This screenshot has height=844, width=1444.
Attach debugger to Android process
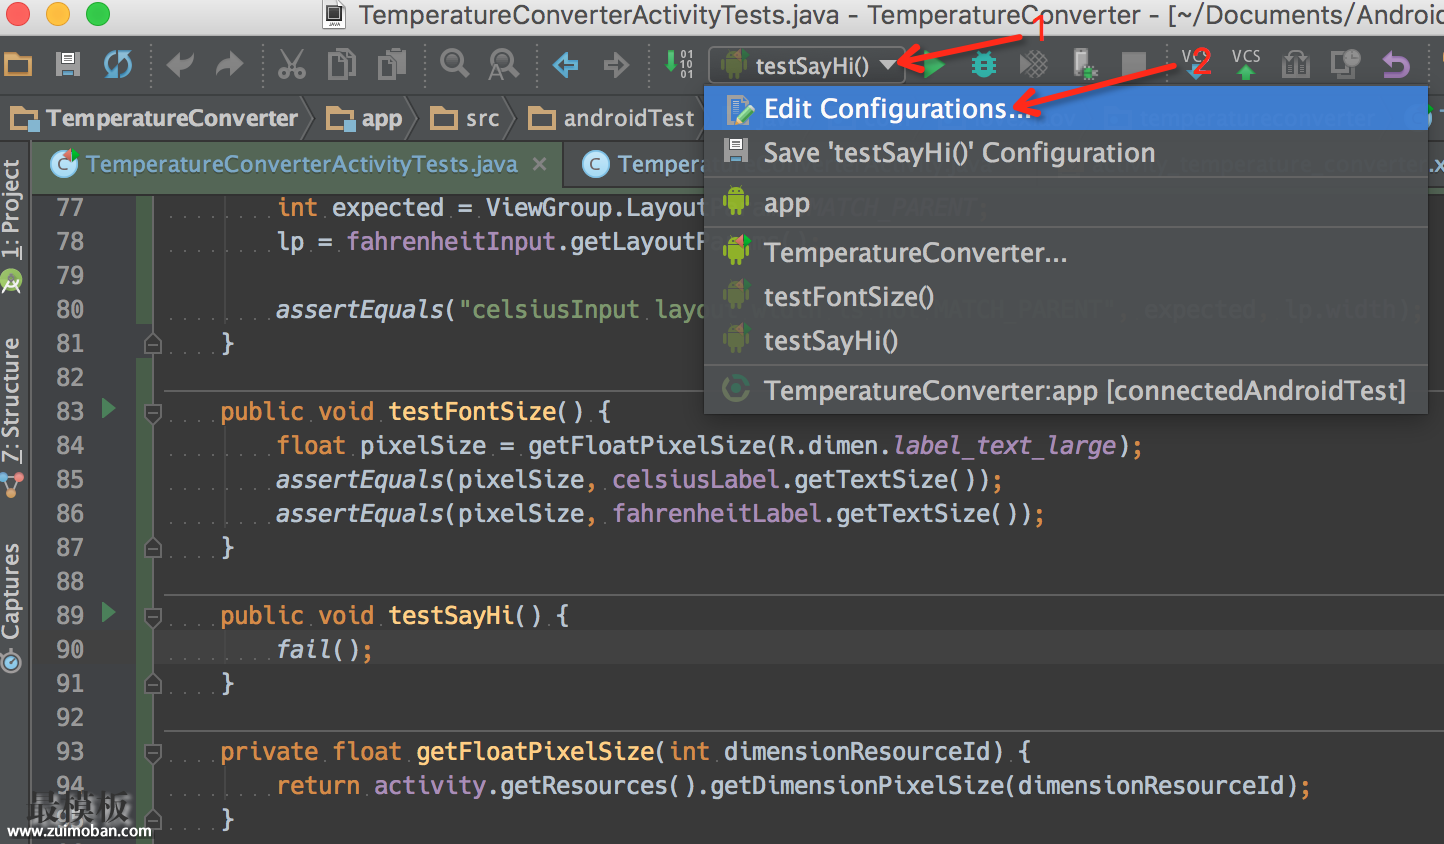tap(1084, 66)
